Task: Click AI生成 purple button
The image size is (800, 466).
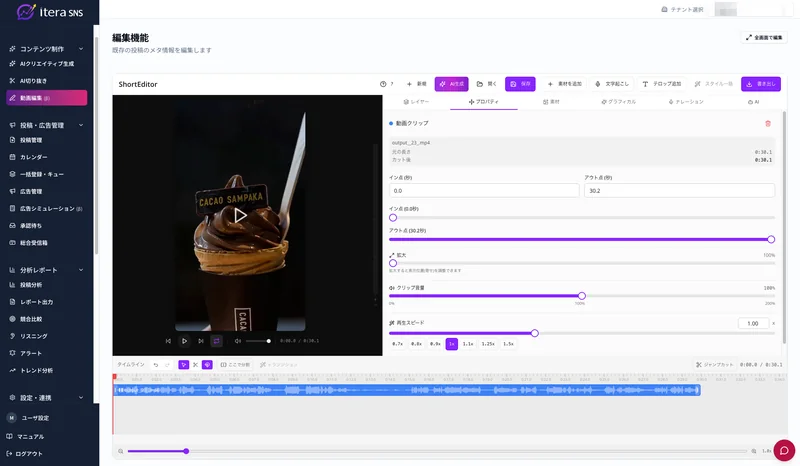Action: click(452, 84)
